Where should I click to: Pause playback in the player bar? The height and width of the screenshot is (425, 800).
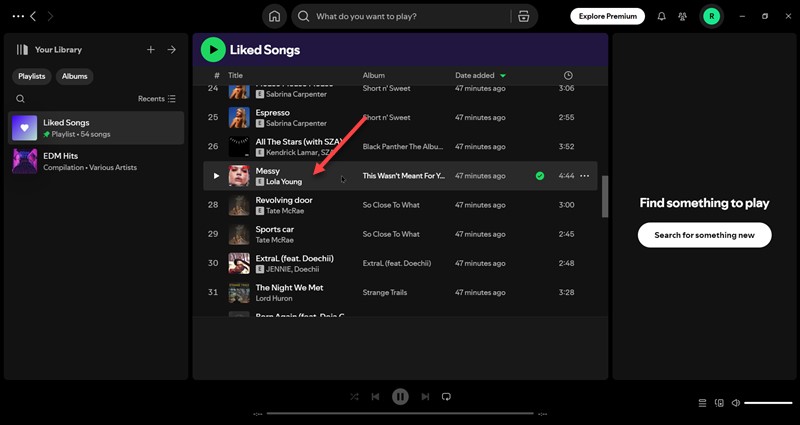pyautogui.click(x=400, y=396)
